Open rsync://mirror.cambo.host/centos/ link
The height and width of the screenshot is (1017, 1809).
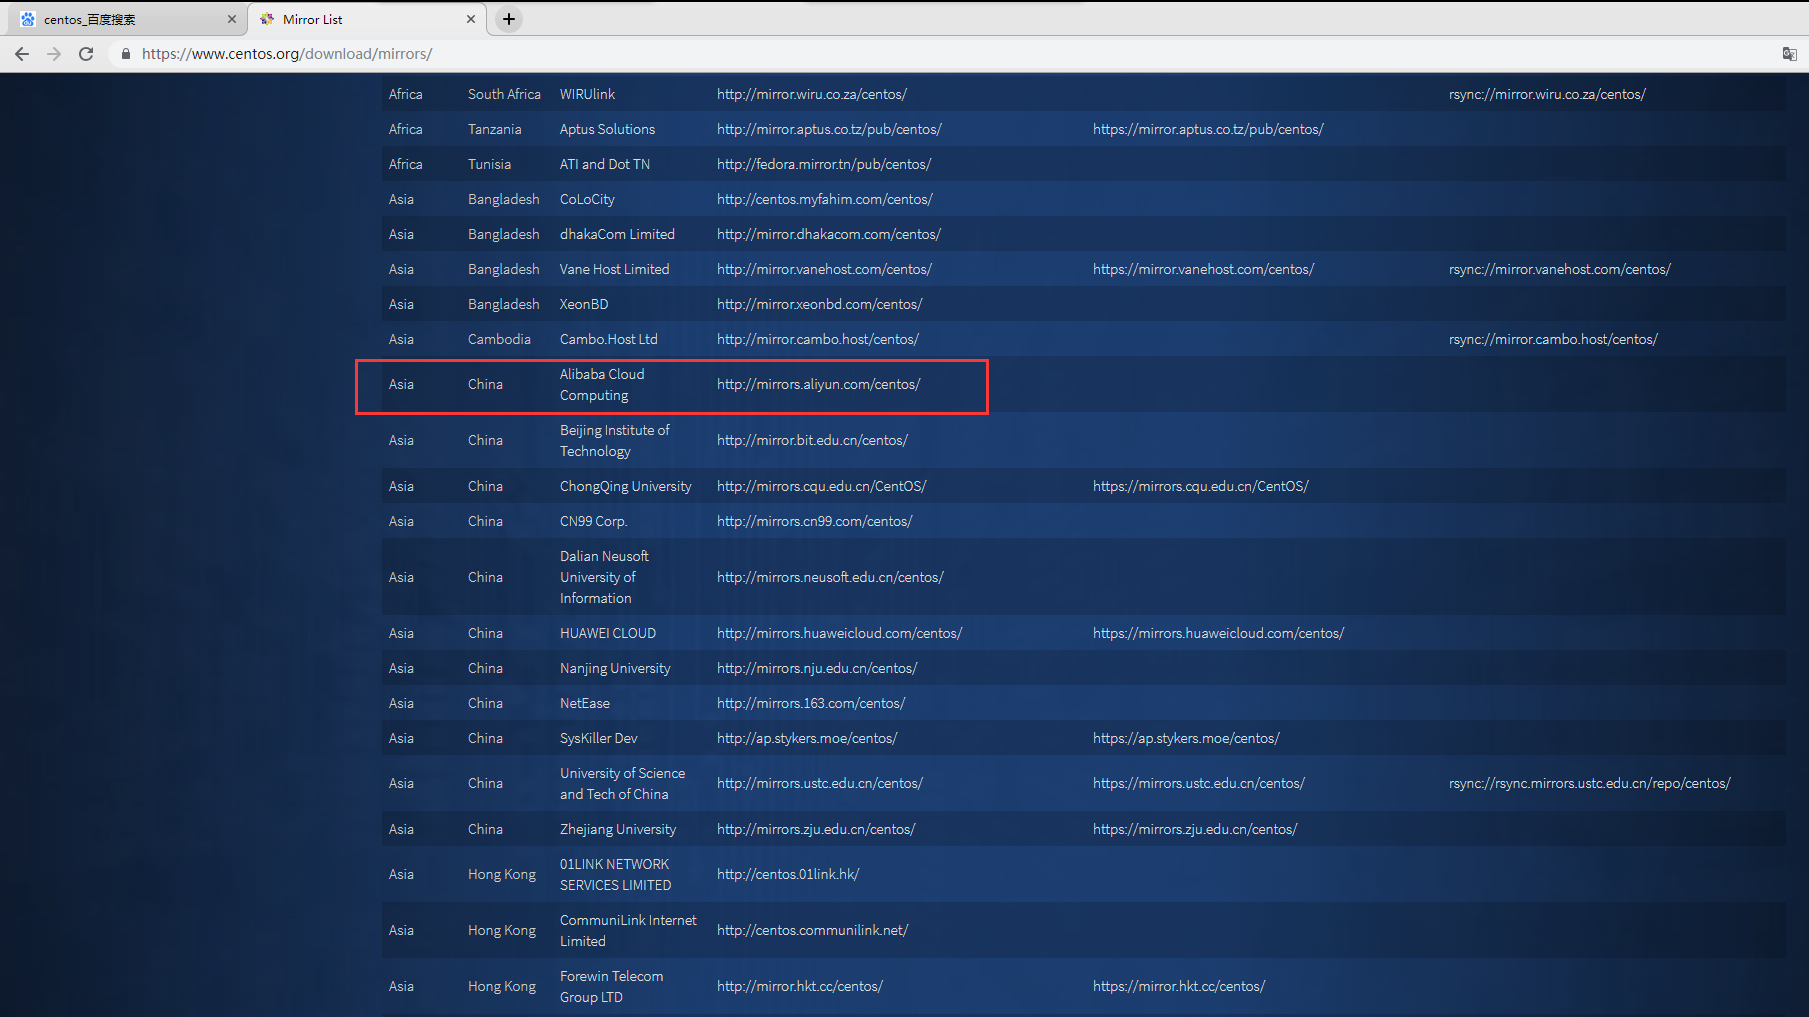point(1553,339)
